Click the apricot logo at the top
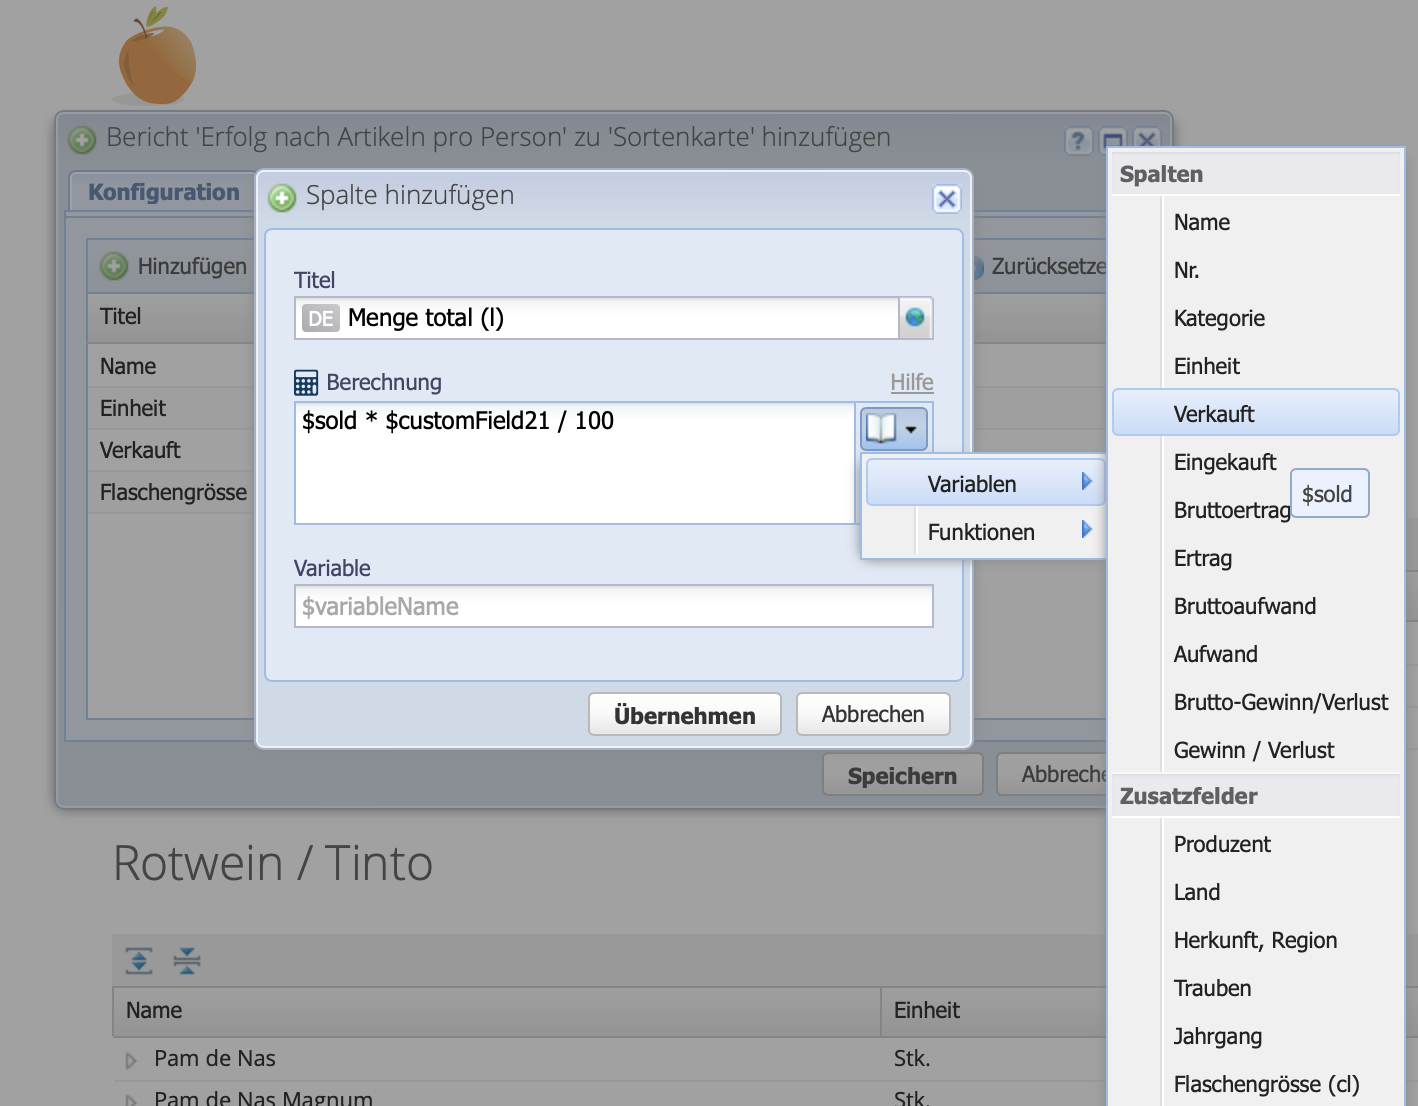Screen dimensions: 1418x1106 (x=156, y=56)
